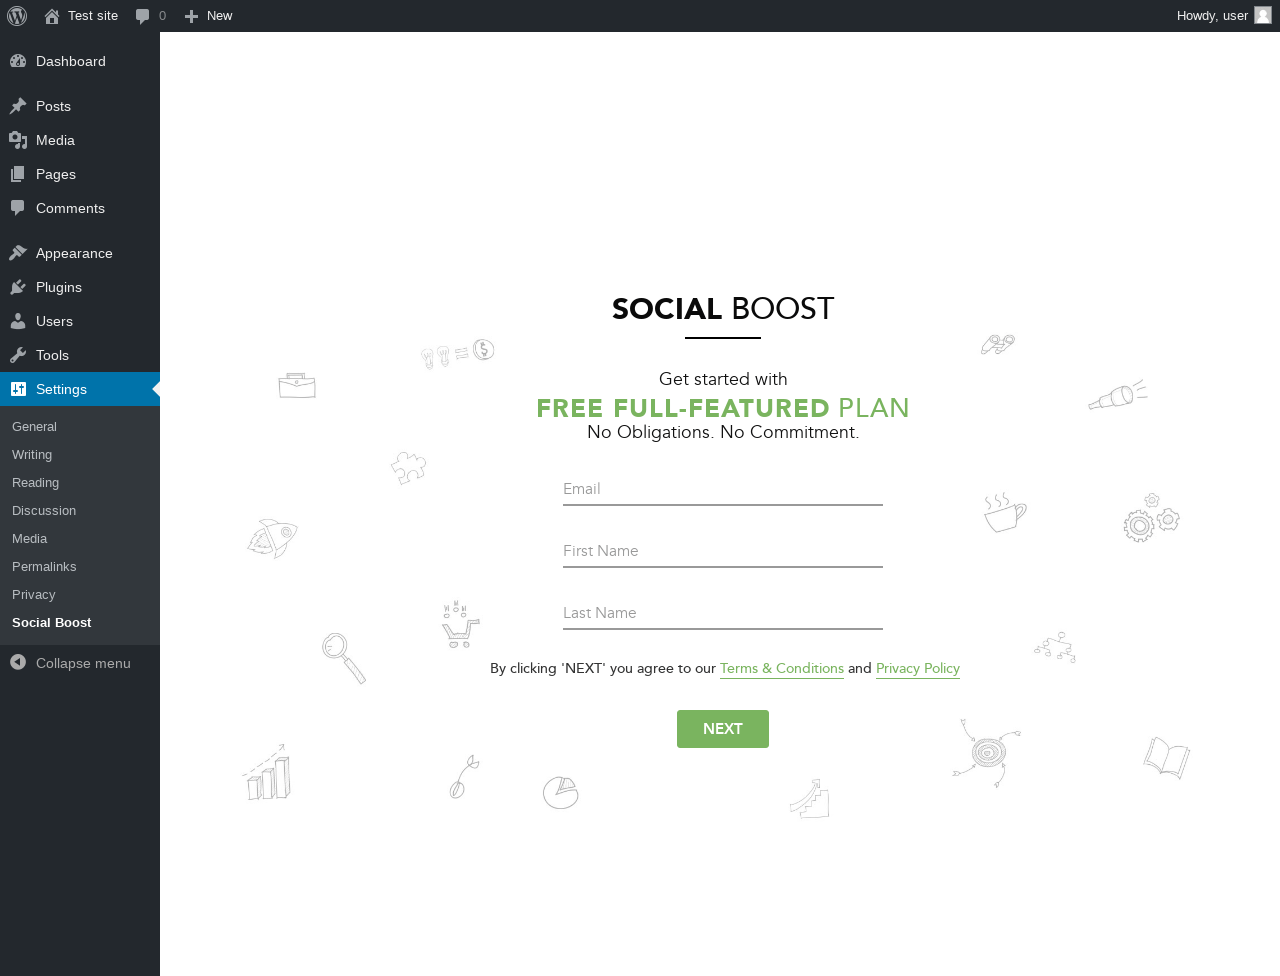Screen dimensions: 1280x976
Task: Click the Settings menu label
Action: pos(61,389)
